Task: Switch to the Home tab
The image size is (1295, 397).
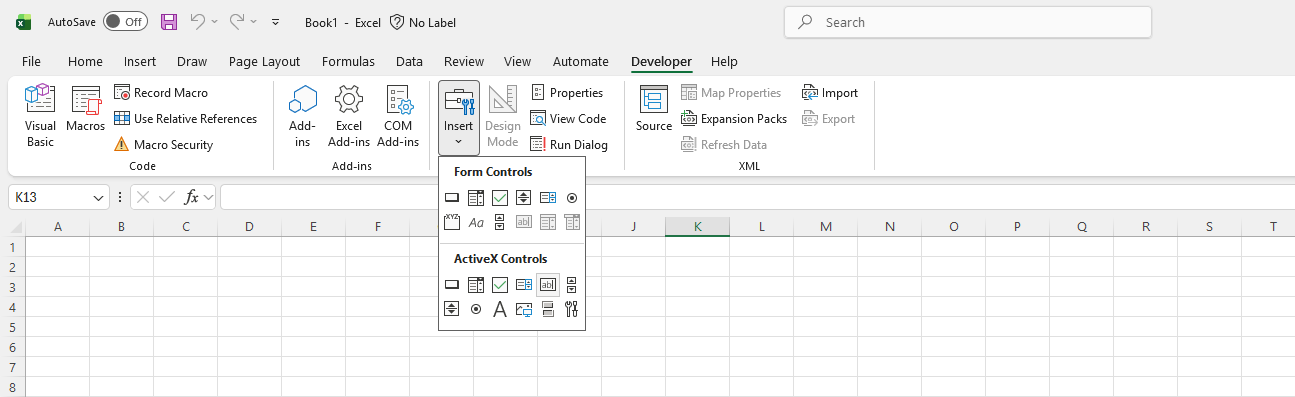Action: click(85, 61)
